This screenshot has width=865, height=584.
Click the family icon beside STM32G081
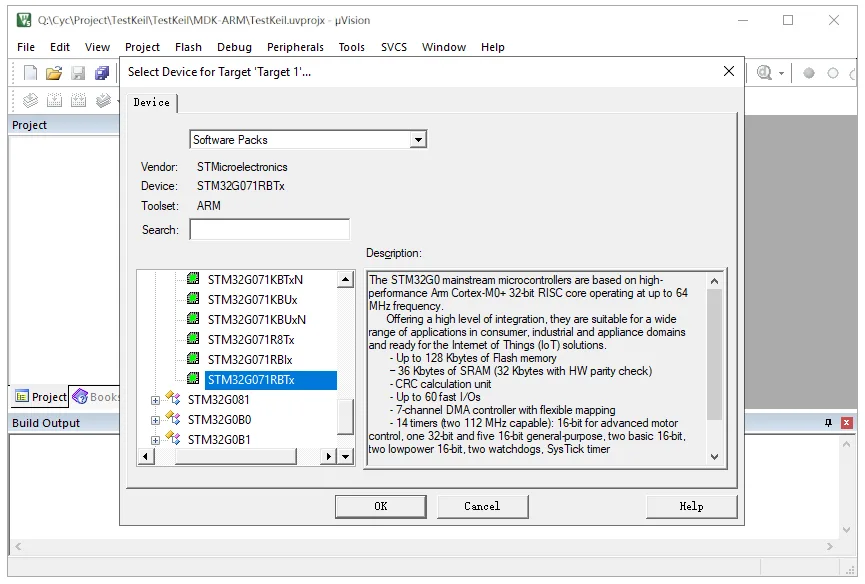[x=173, y=398]
